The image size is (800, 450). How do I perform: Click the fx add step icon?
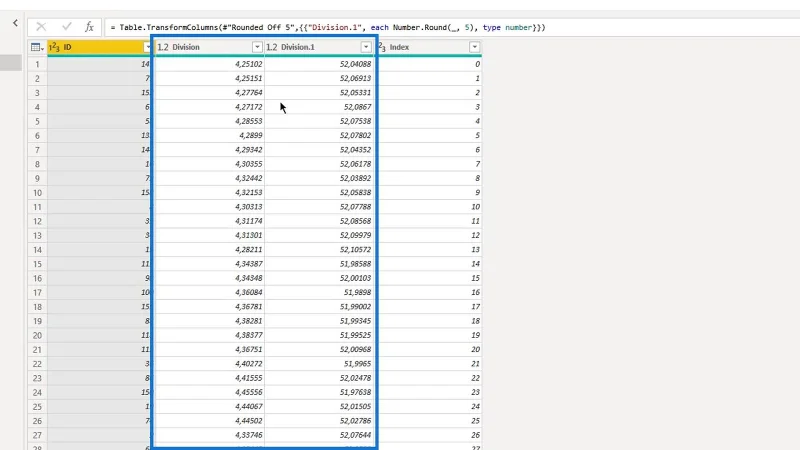[89, 27]
